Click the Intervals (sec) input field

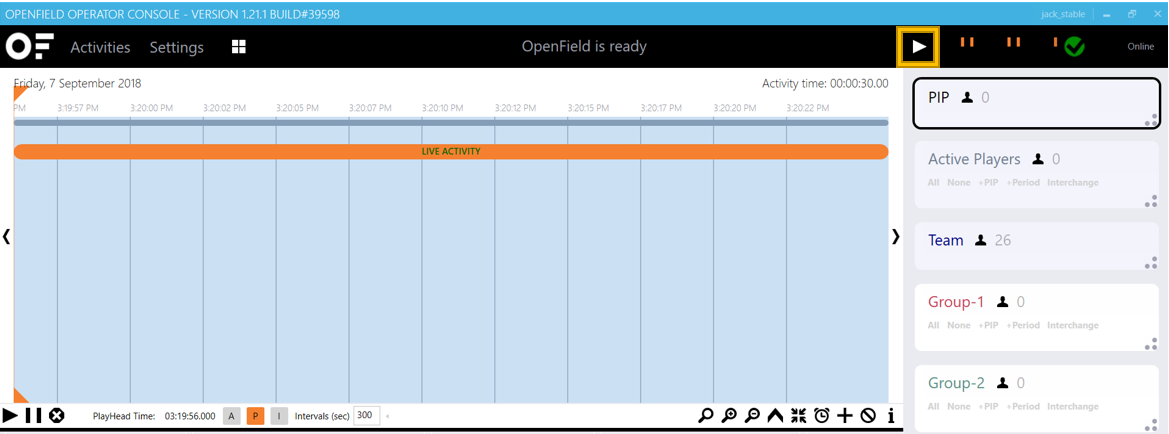pos(366,415)
